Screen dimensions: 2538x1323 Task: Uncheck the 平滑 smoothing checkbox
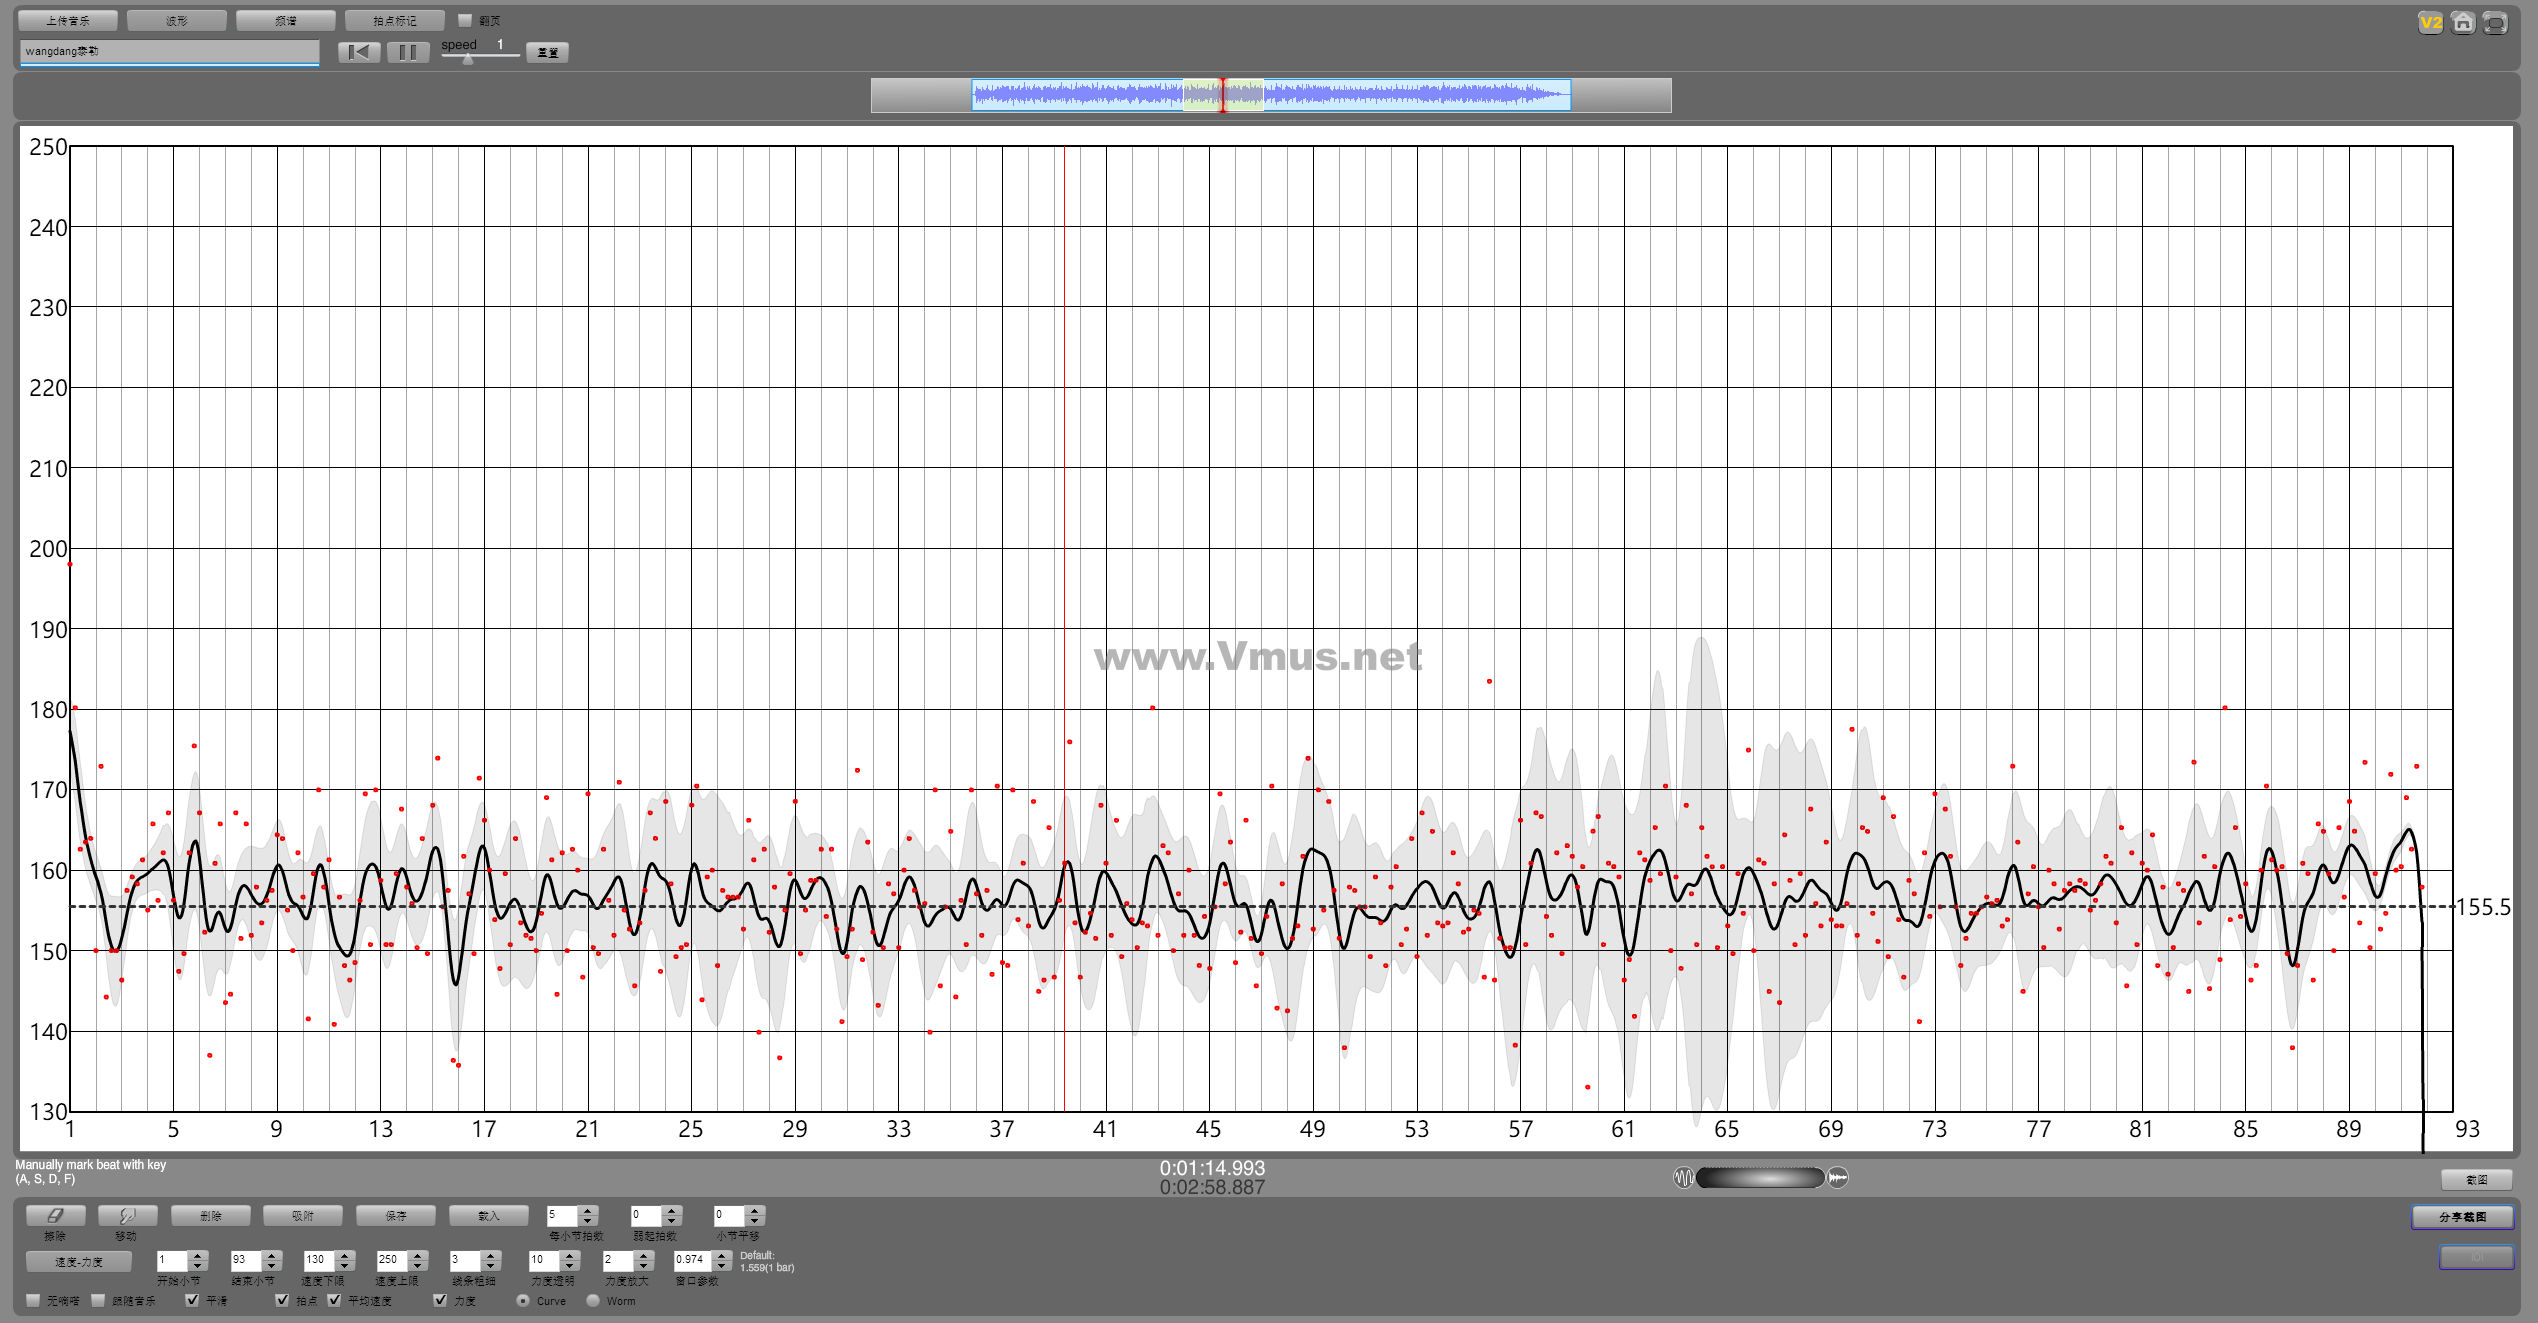point(192,1300)
